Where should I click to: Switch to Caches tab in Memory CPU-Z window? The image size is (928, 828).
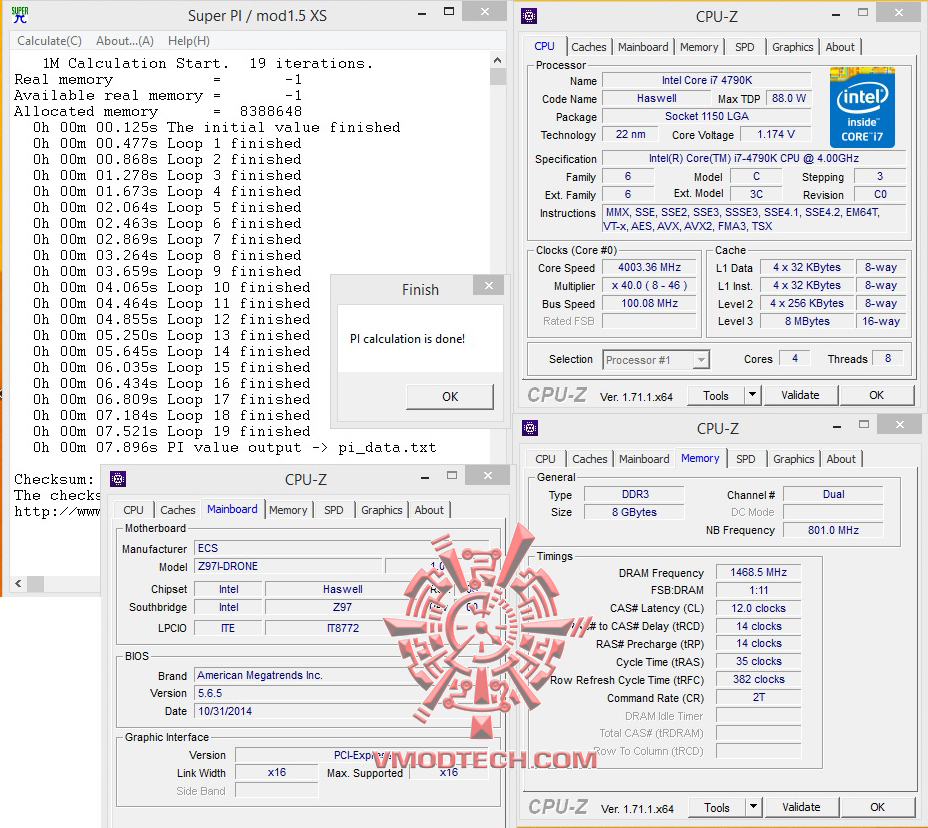pyautogui.click(x=589, y=459)
